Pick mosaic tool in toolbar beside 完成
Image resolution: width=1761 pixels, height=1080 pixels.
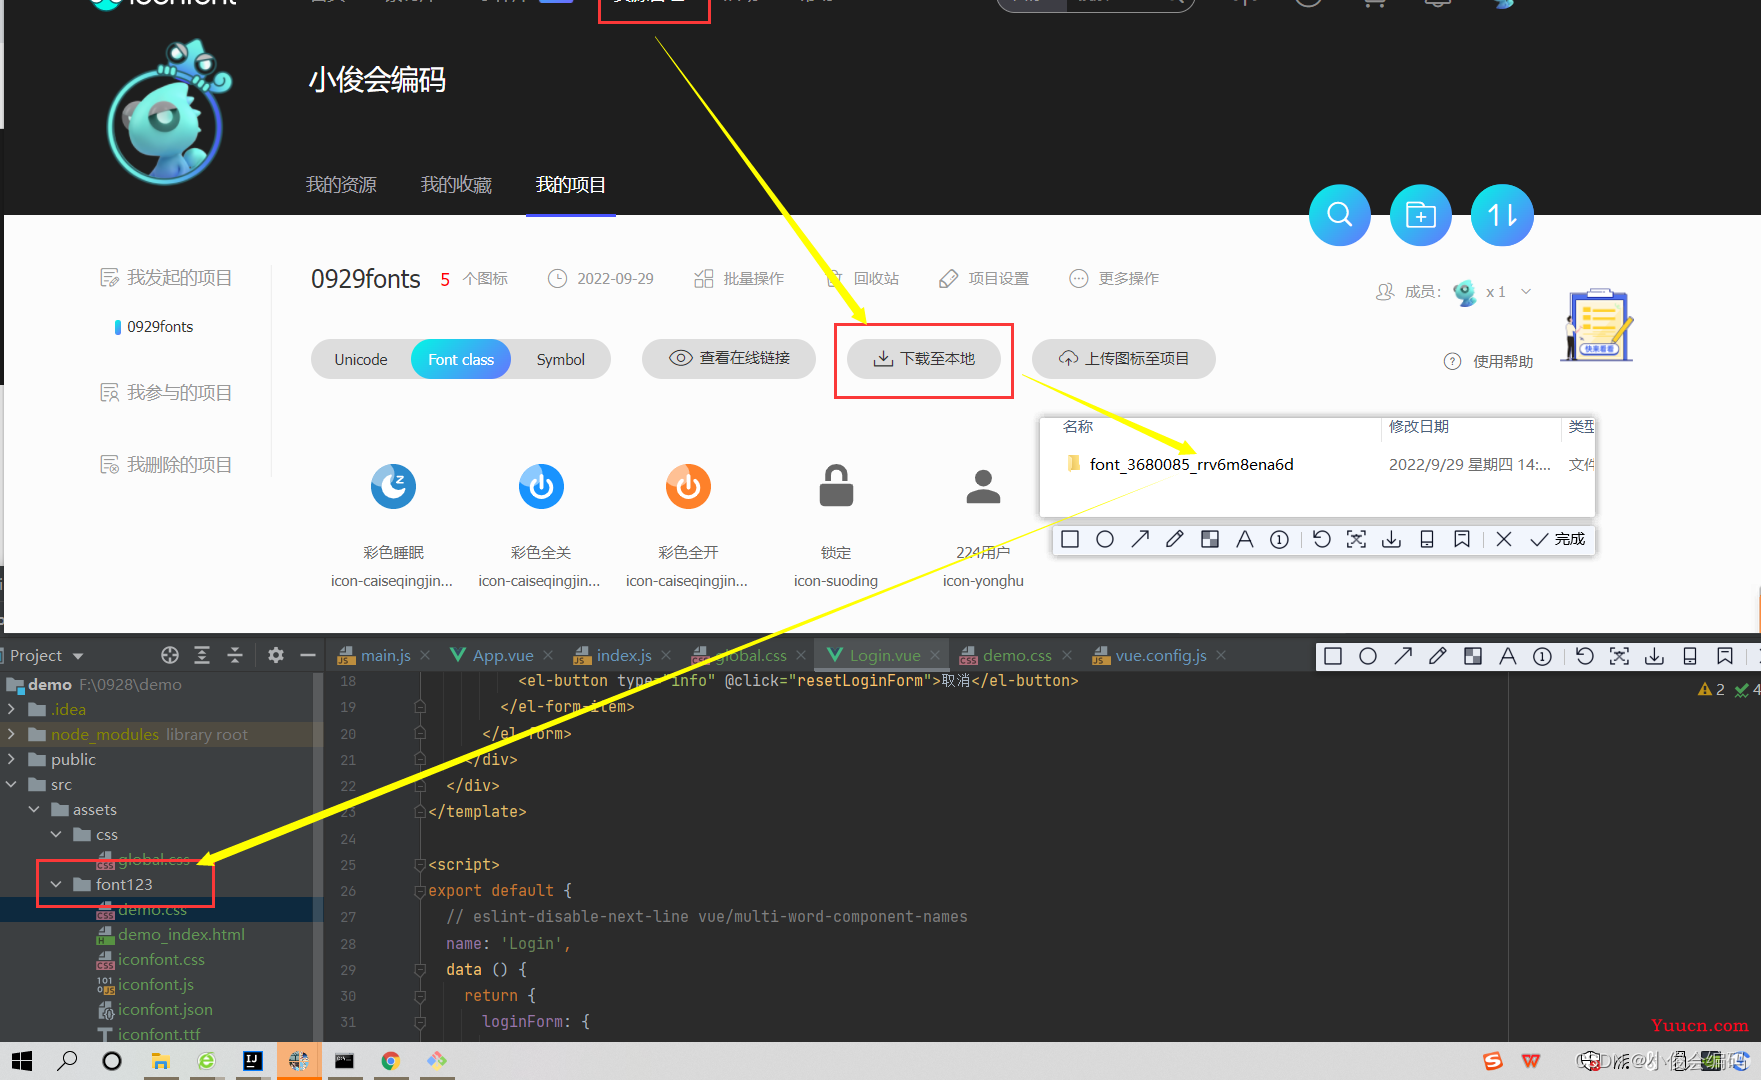[x=1210, y=539]
